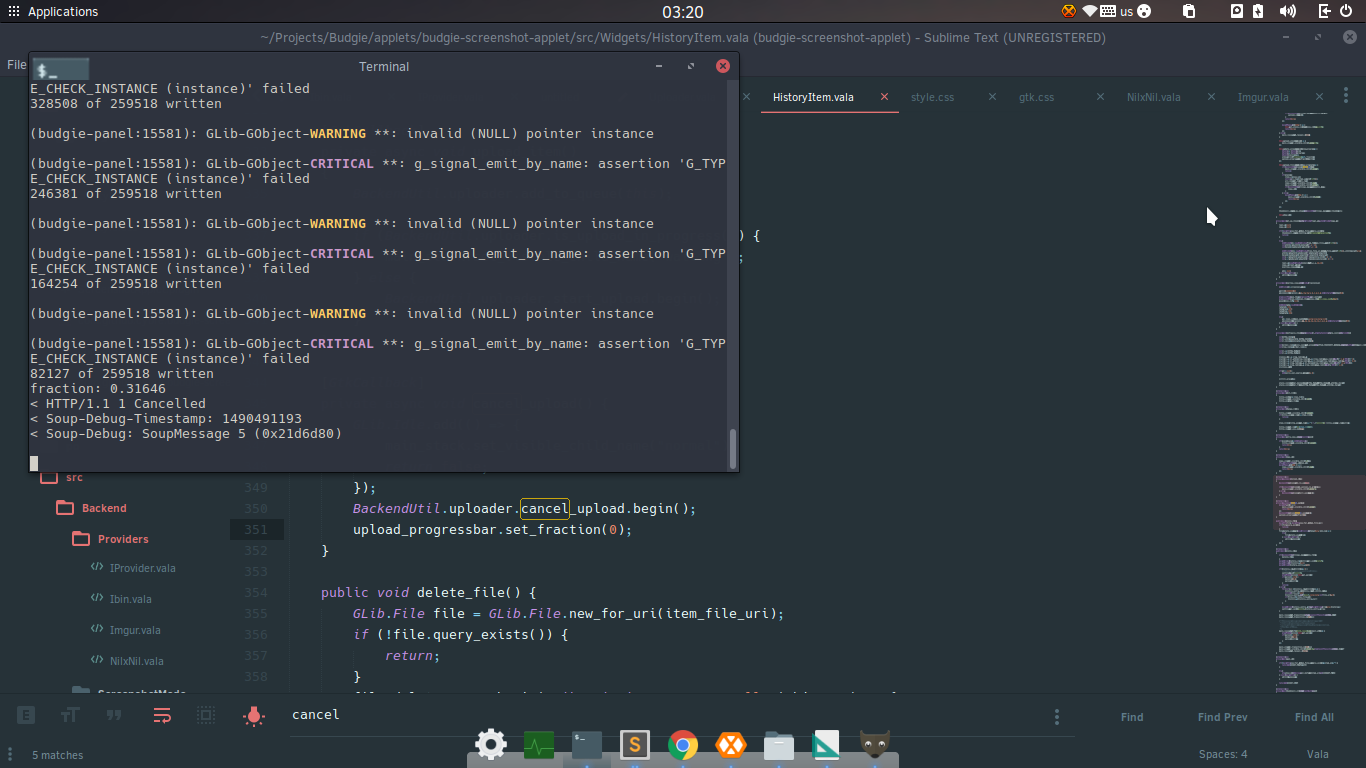Click the orange hexagon tray icon
The width and height of the screenshot is (1366, 768).
(x=1068, y=12)
